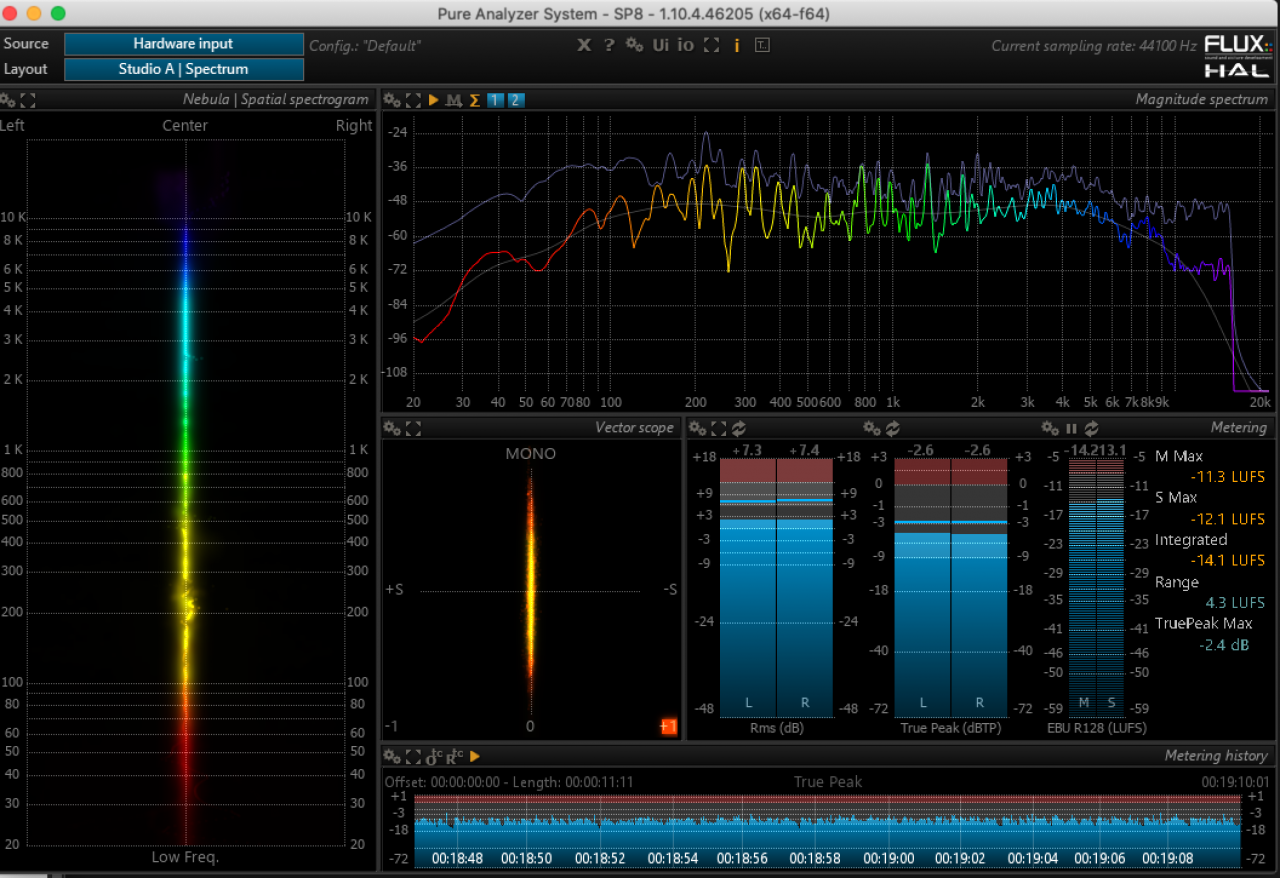
Task: Click the left Rms meter bar labeled L
Action: 748,587
